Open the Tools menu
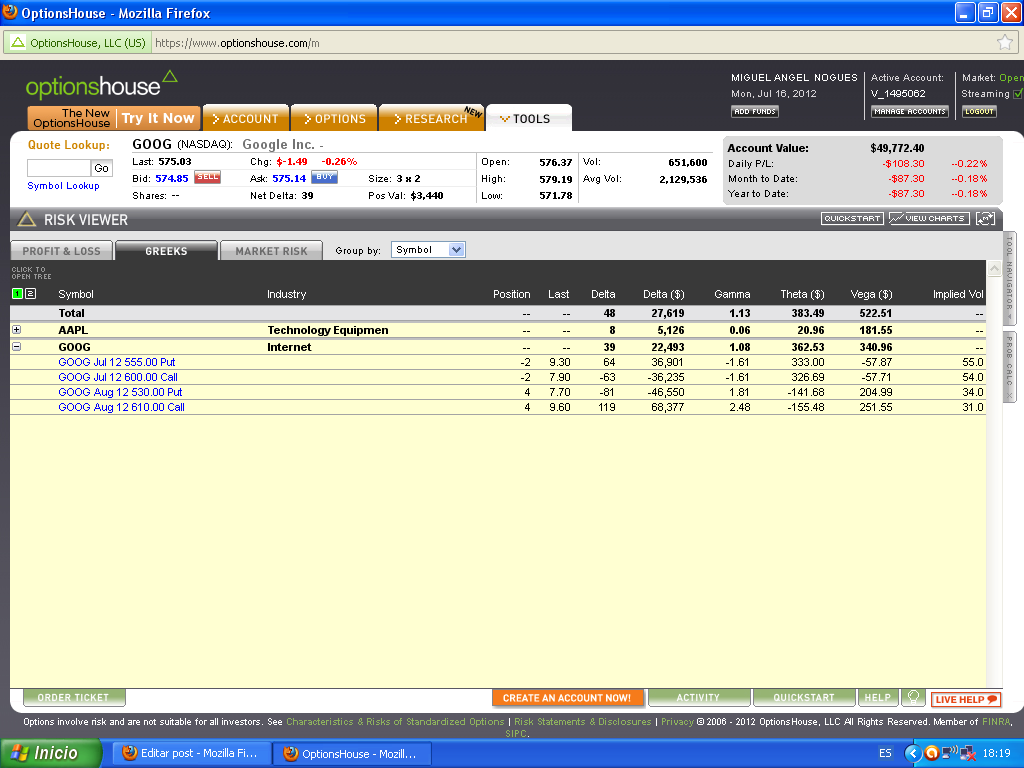This screenshot has height=768, width=1024. (x=528, y=118)
